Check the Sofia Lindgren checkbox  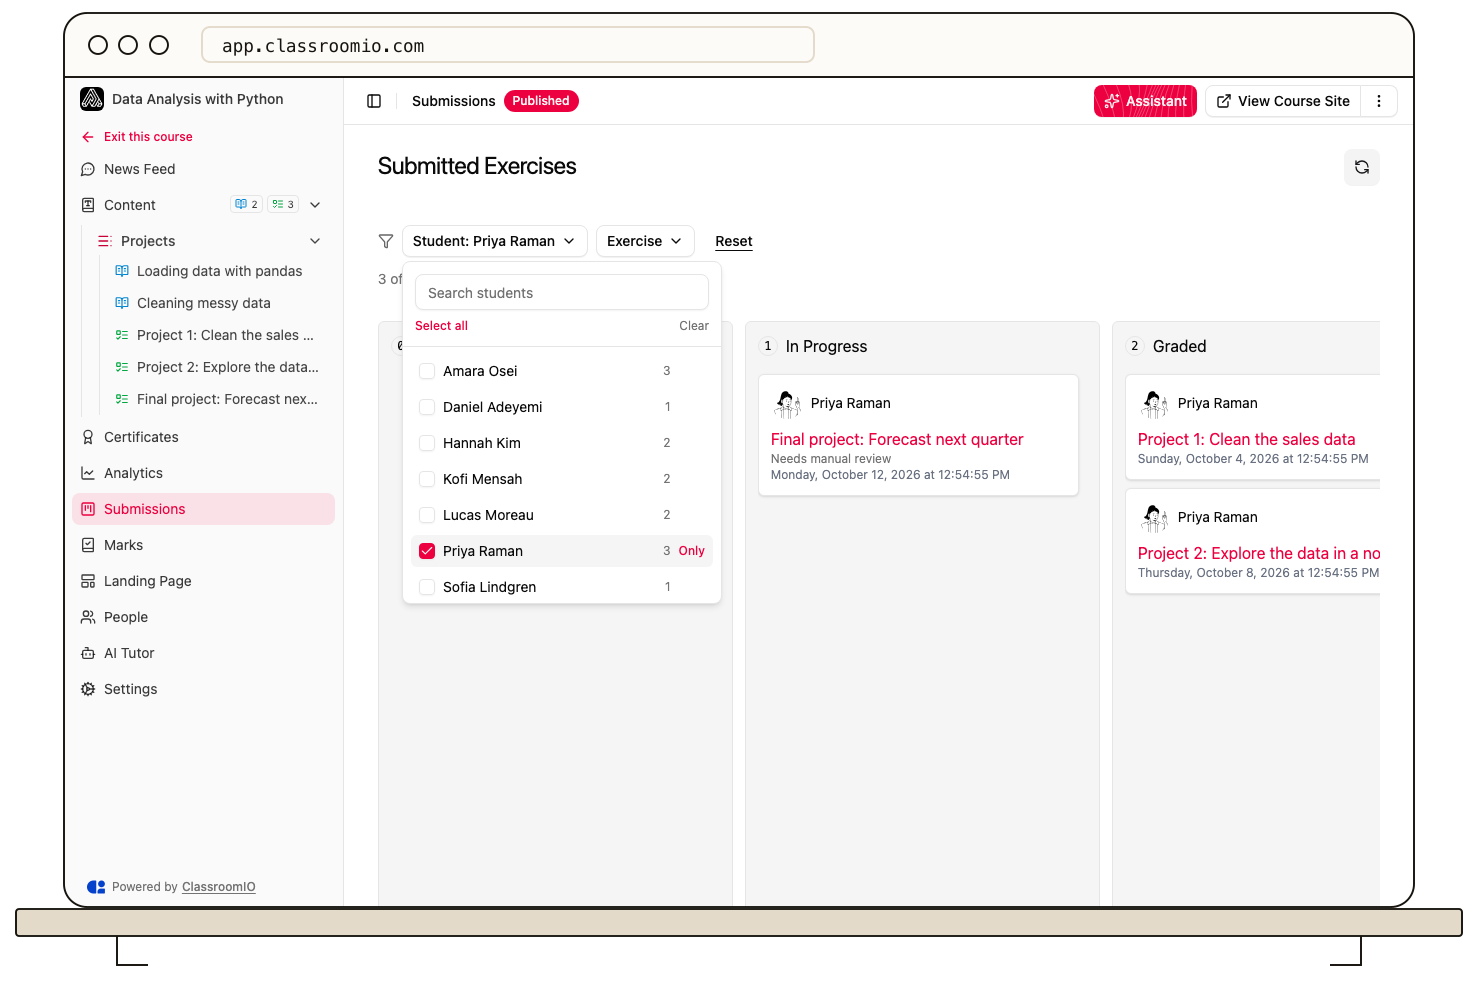(x=427, y=587)
